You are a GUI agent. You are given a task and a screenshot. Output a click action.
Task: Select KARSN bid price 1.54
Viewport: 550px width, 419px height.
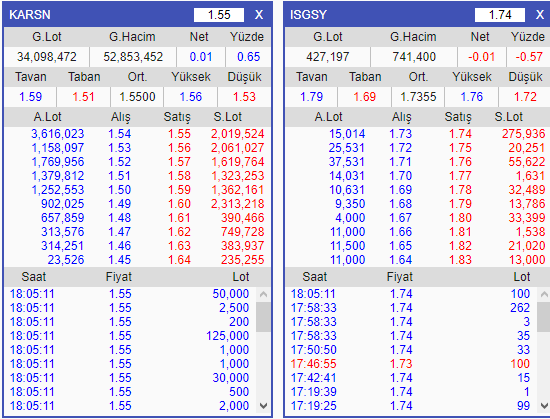(x=120, y=134)
